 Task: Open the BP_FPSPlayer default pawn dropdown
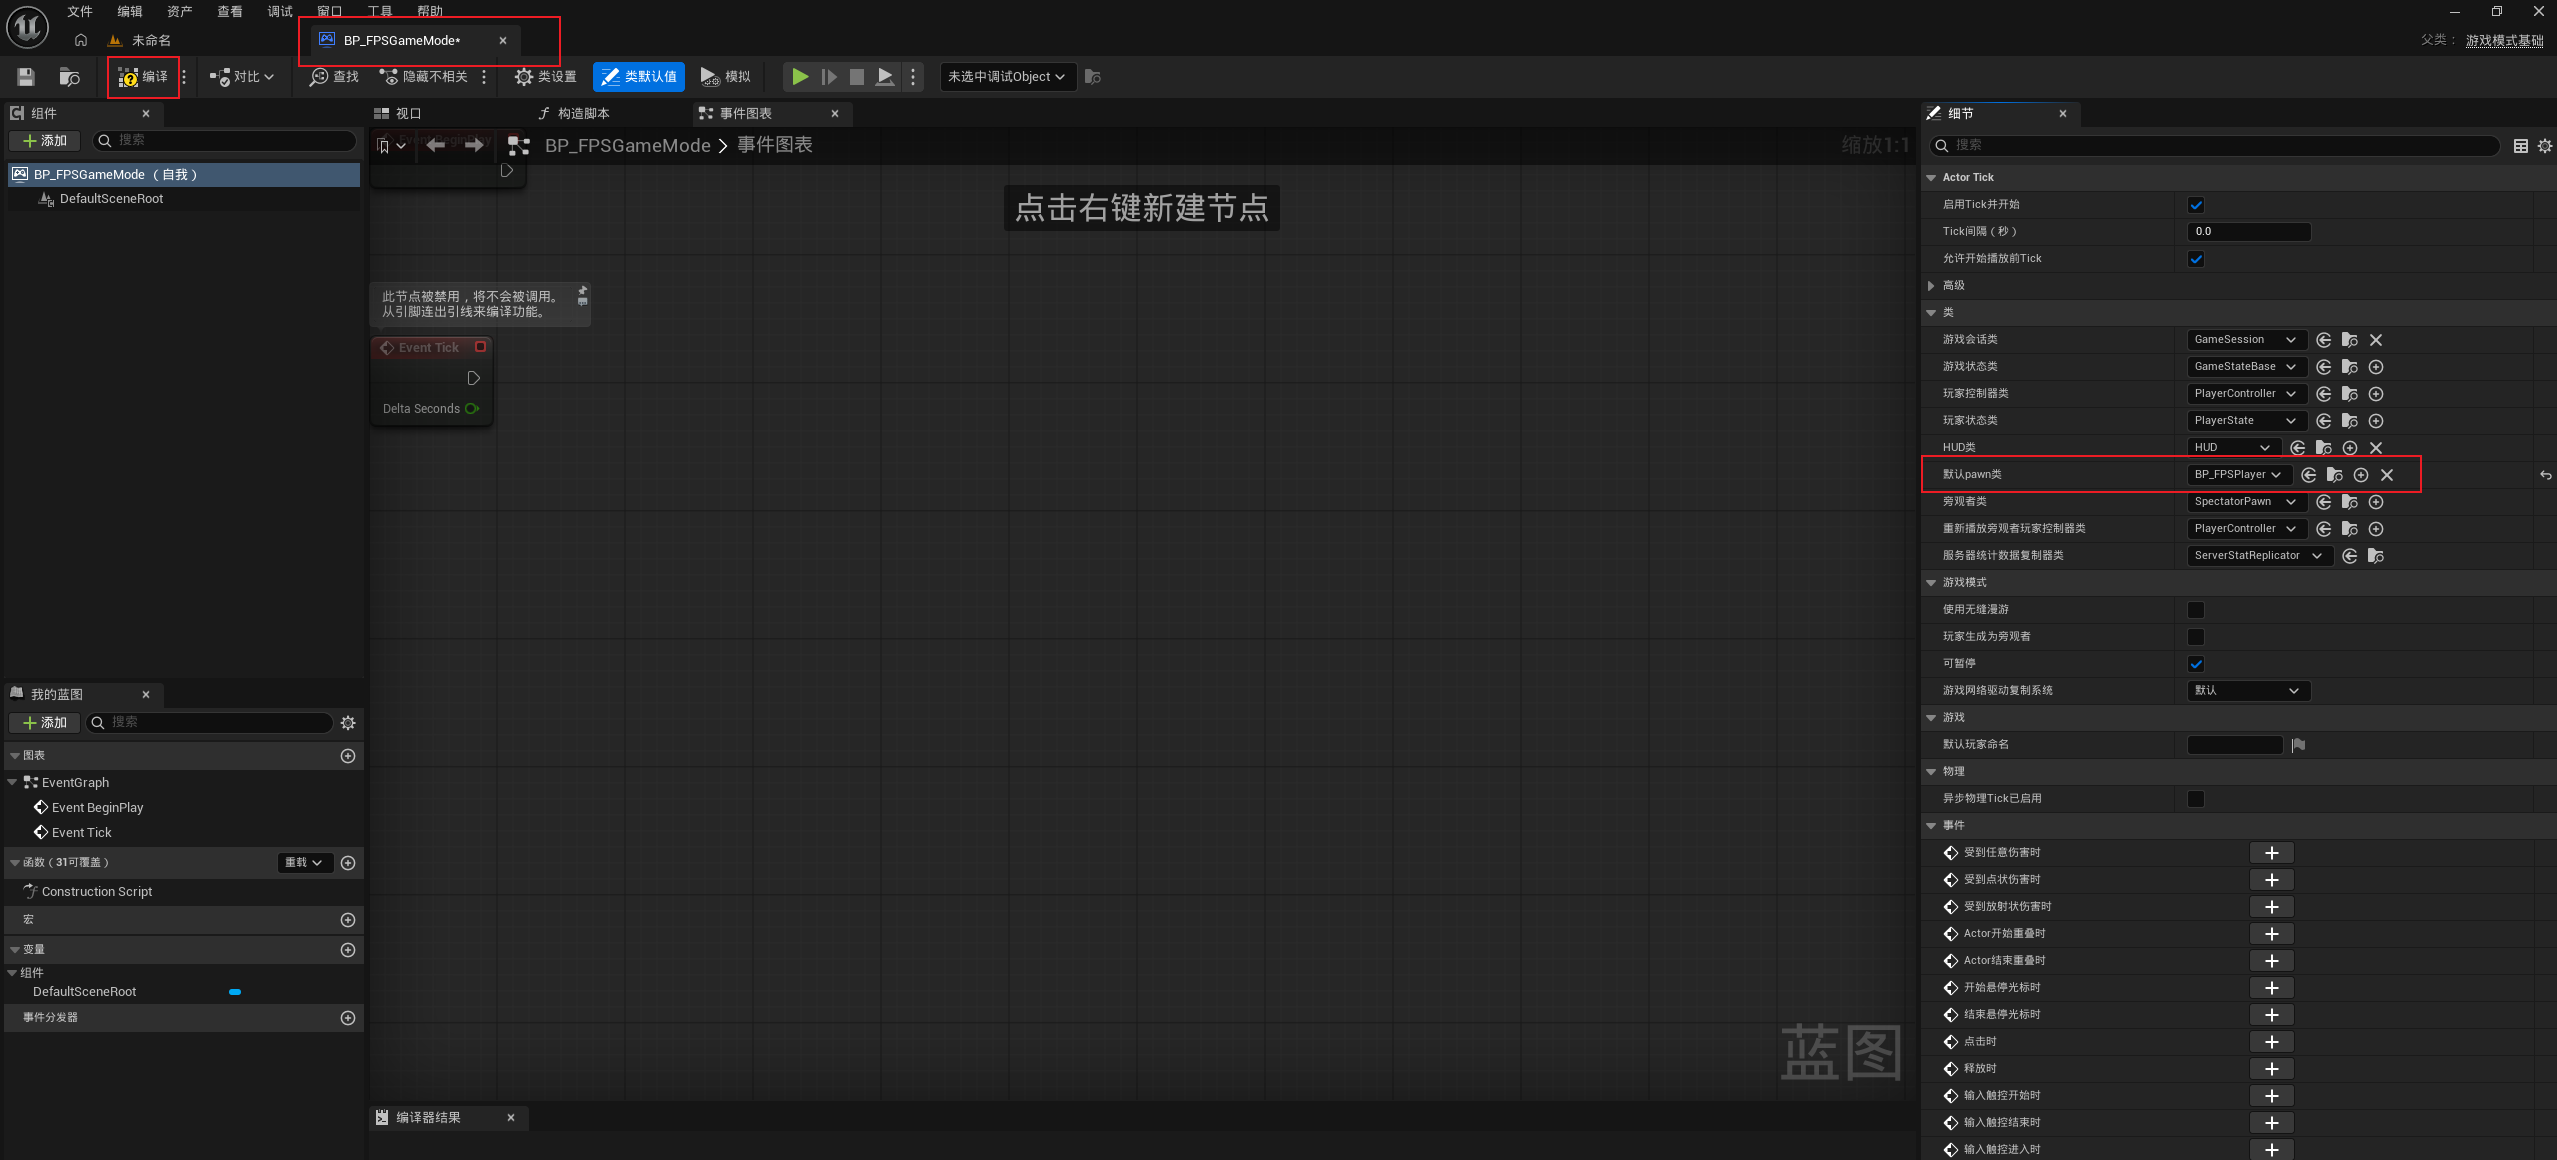coord(2239,475)
